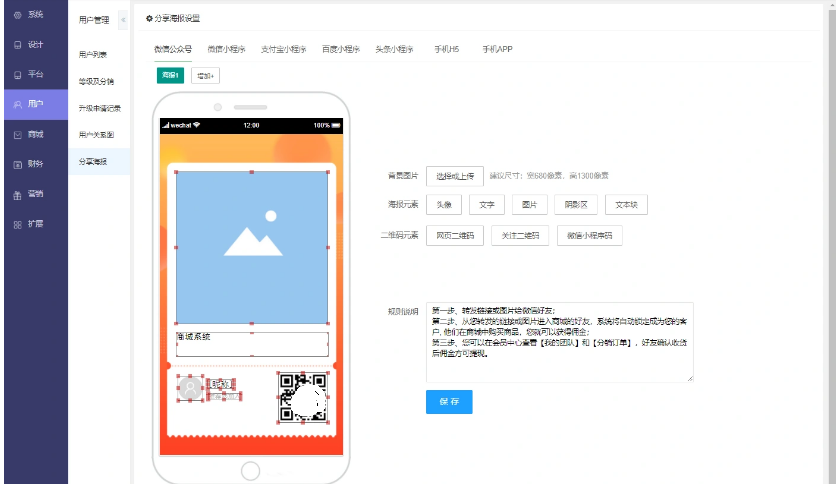This screenshot has height=484, width=836.
Task: Click the blue 保存 button
Action: [x=449, y=402]
